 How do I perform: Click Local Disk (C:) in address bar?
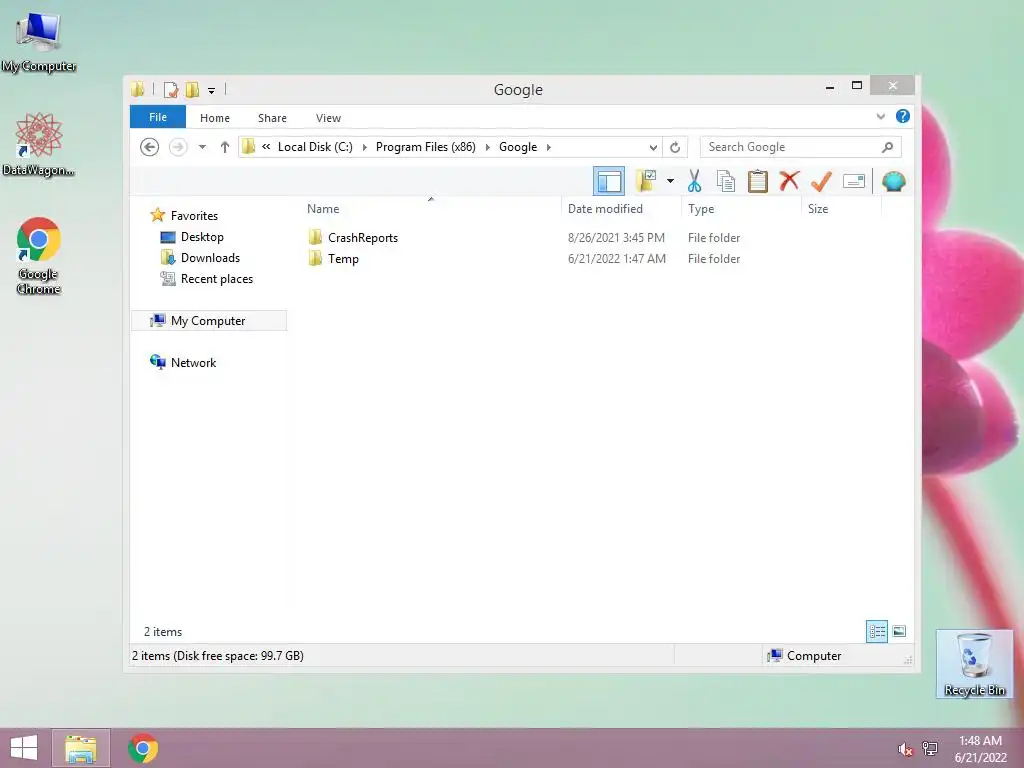(315, 147)
